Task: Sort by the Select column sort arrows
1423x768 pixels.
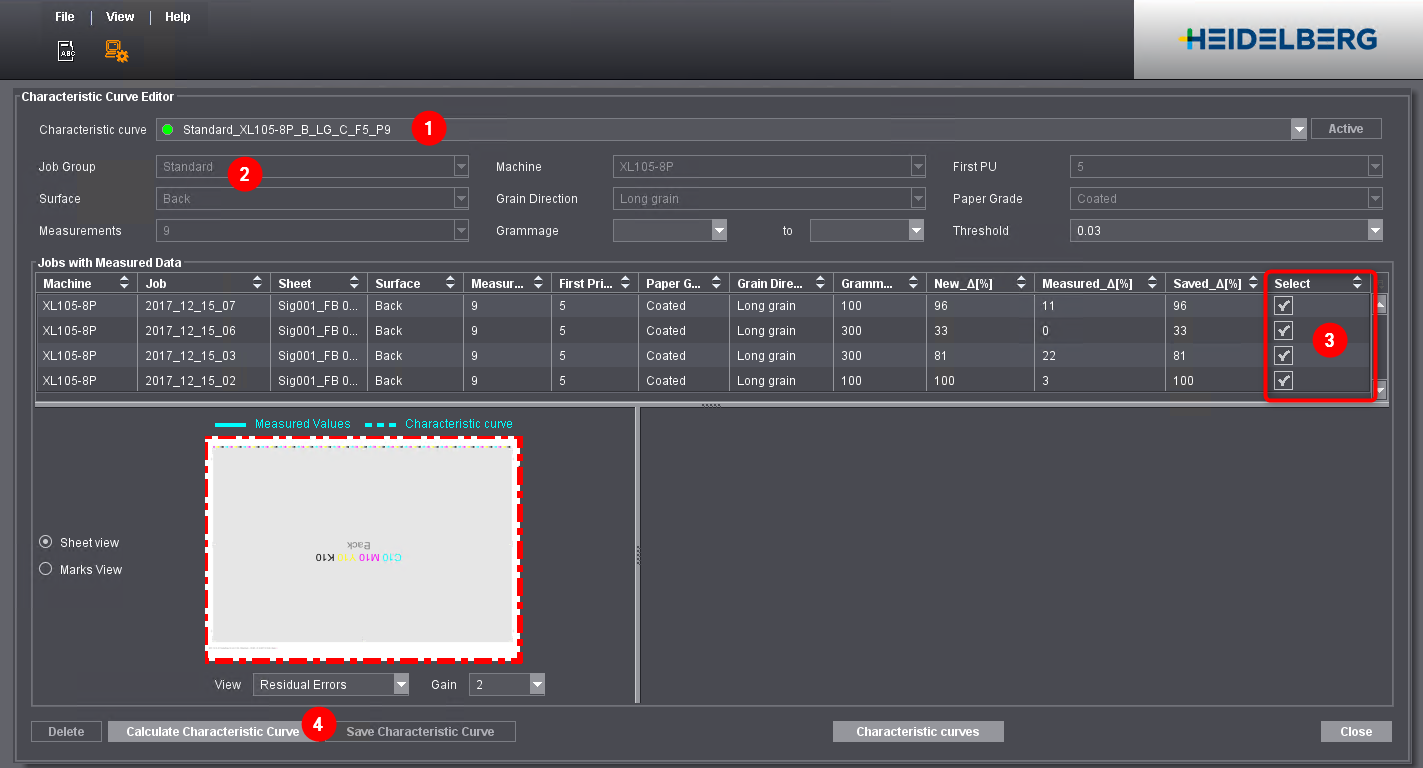Action: click(1357, 284)
